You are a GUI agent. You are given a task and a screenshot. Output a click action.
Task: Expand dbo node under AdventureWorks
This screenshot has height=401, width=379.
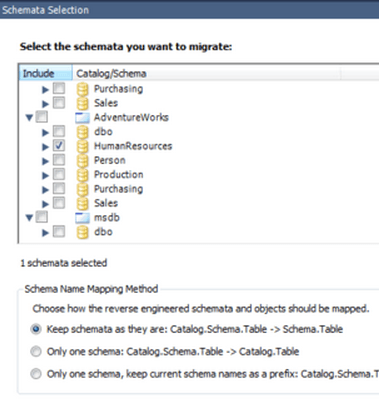click(45, 133)
